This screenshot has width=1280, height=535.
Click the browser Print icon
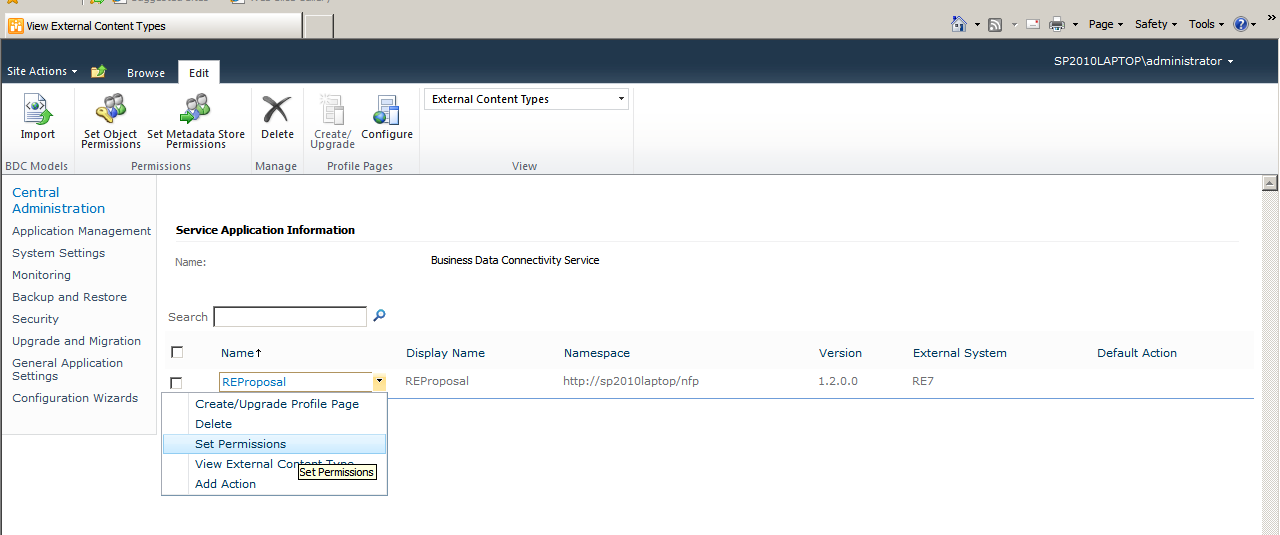(1057, 24)
